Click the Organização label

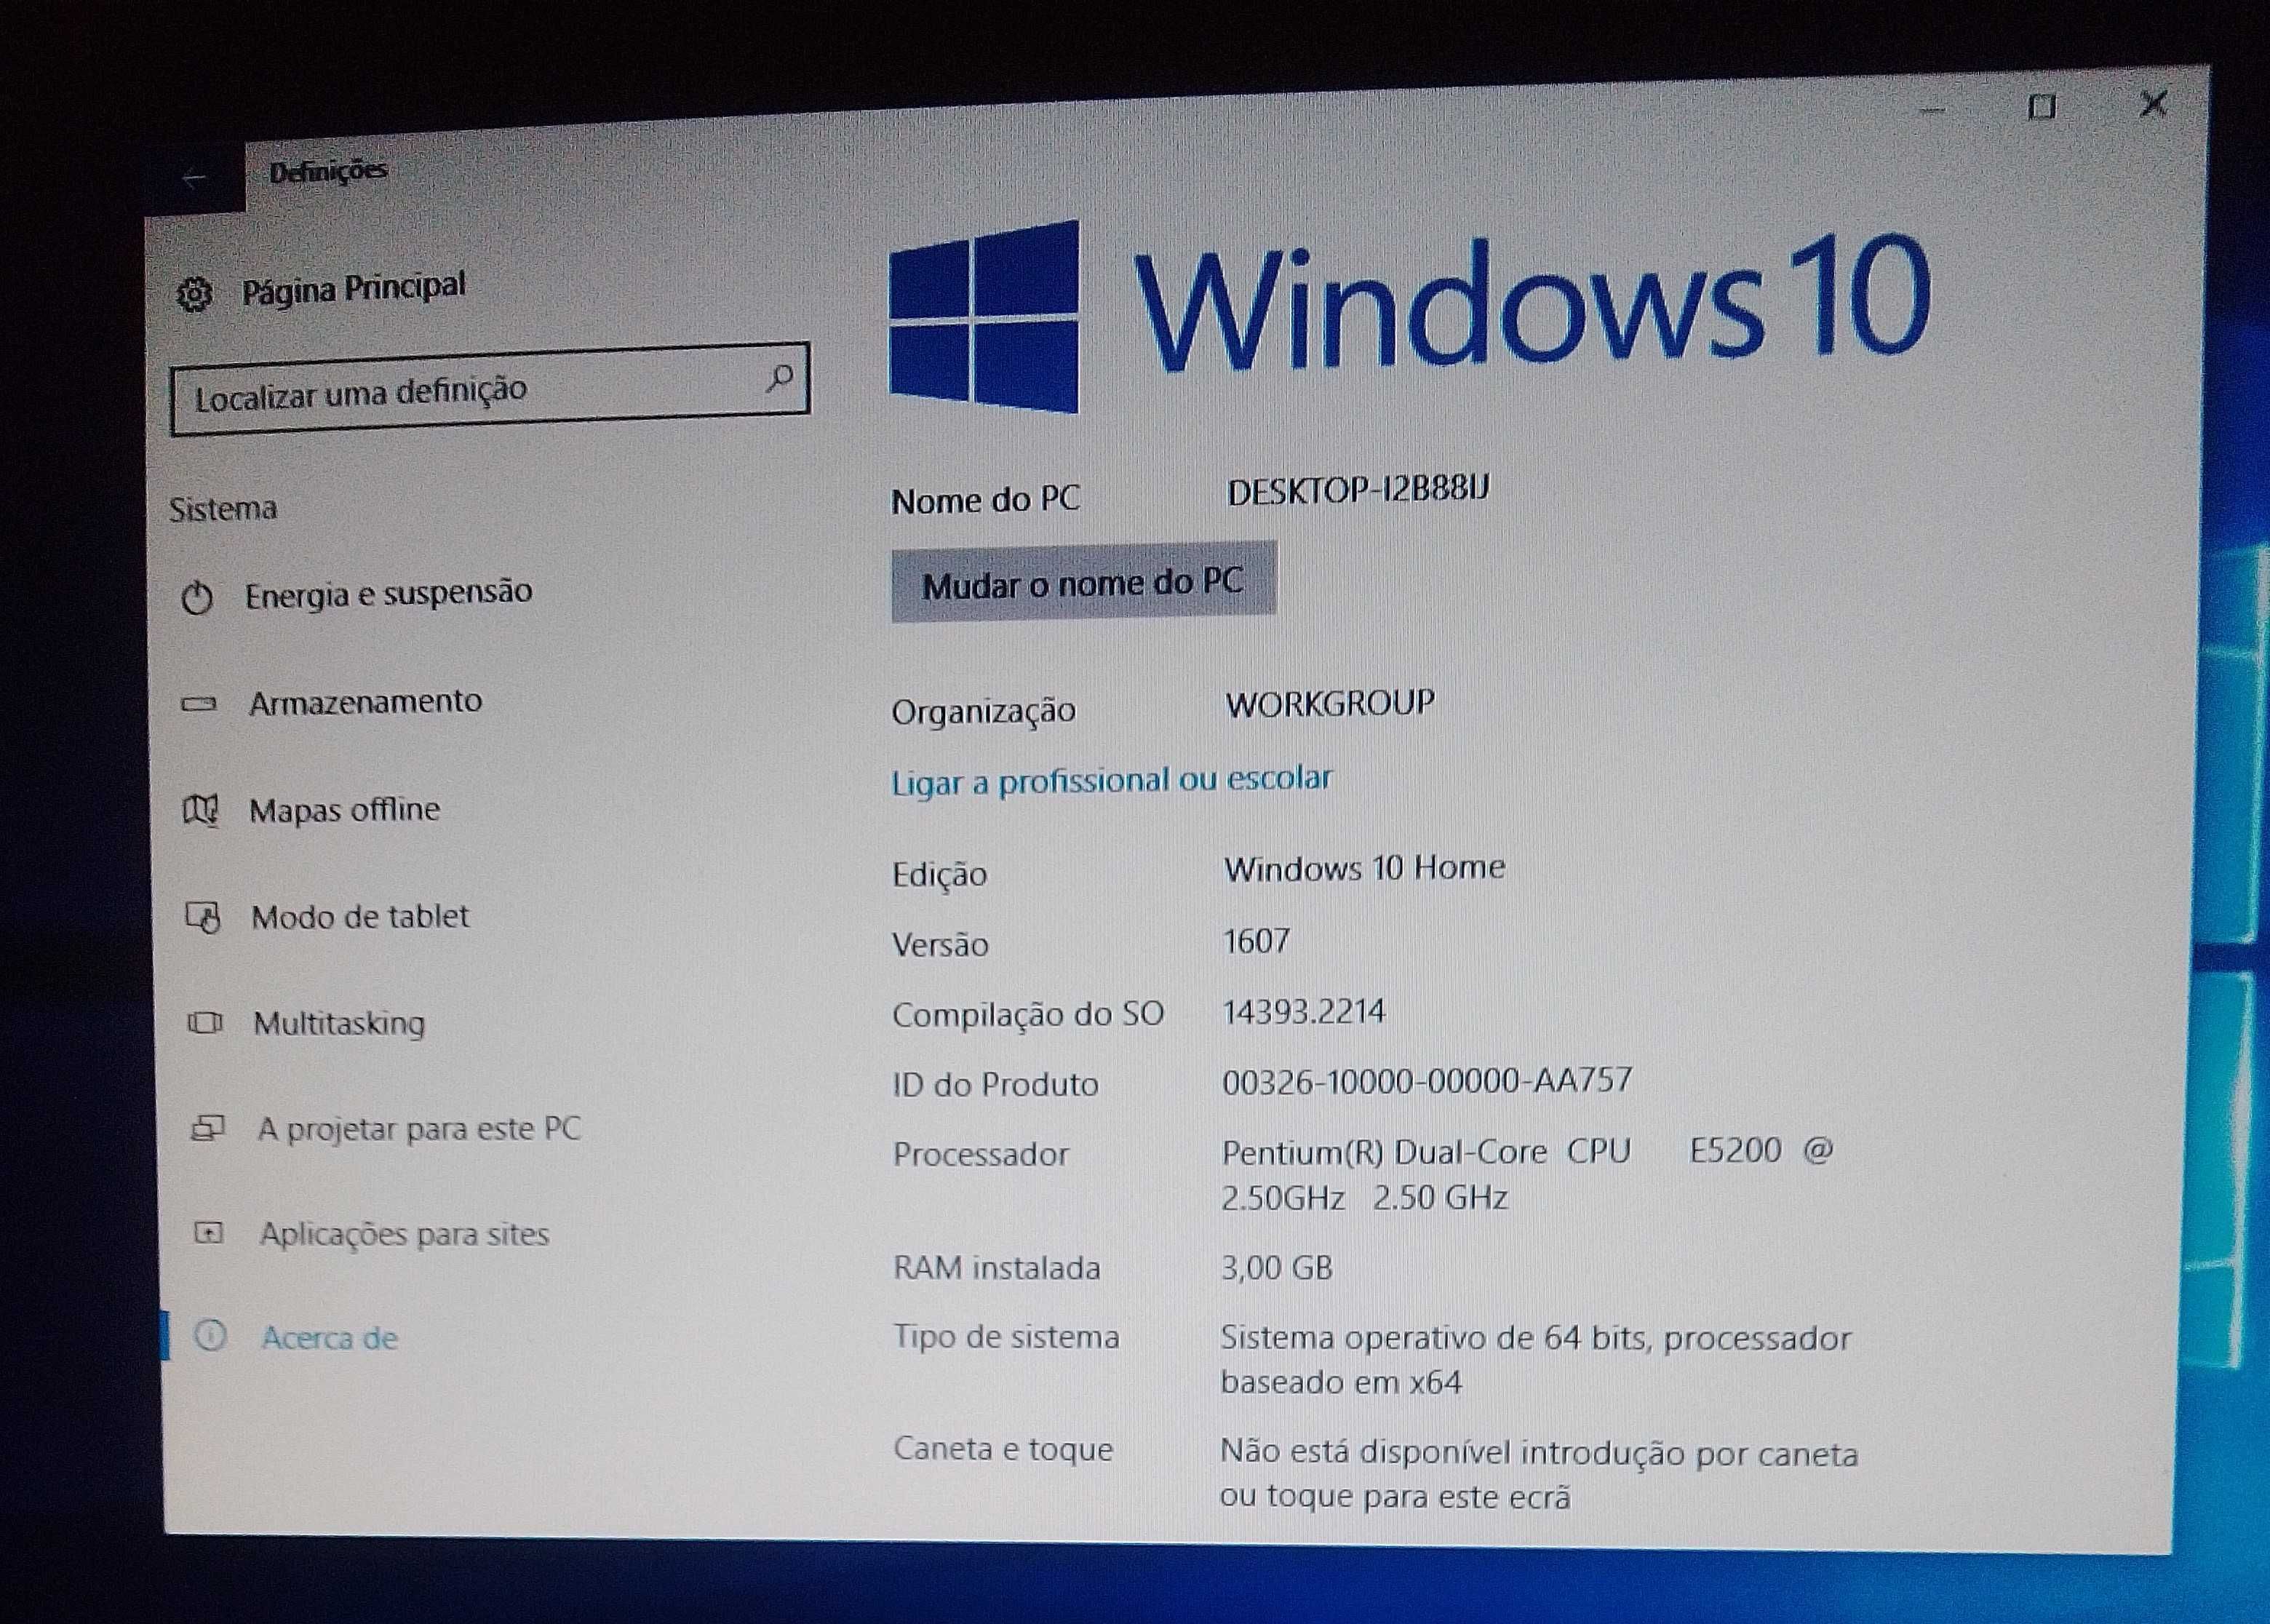[983, 711]
